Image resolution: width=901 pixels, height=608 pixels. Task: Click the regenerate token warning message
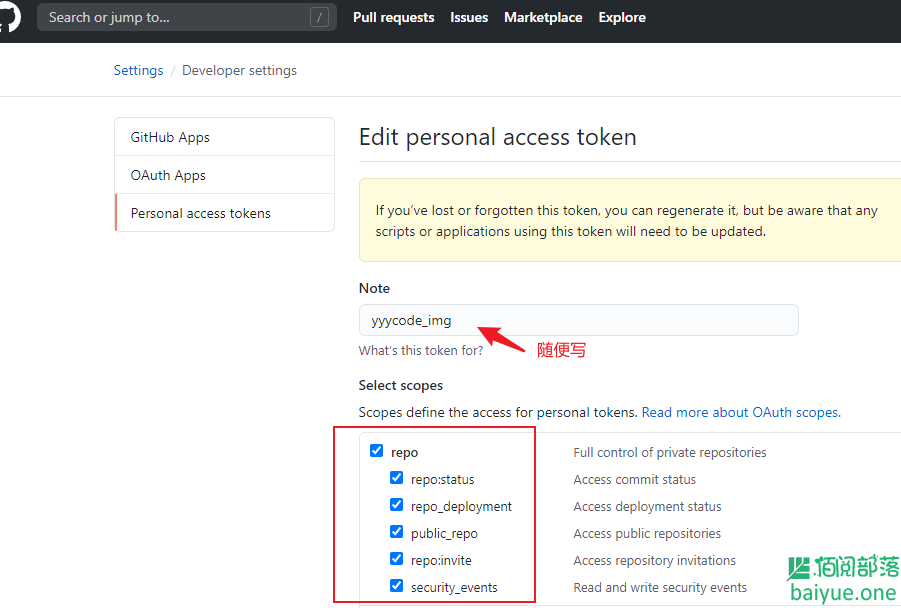click(629, 220)
